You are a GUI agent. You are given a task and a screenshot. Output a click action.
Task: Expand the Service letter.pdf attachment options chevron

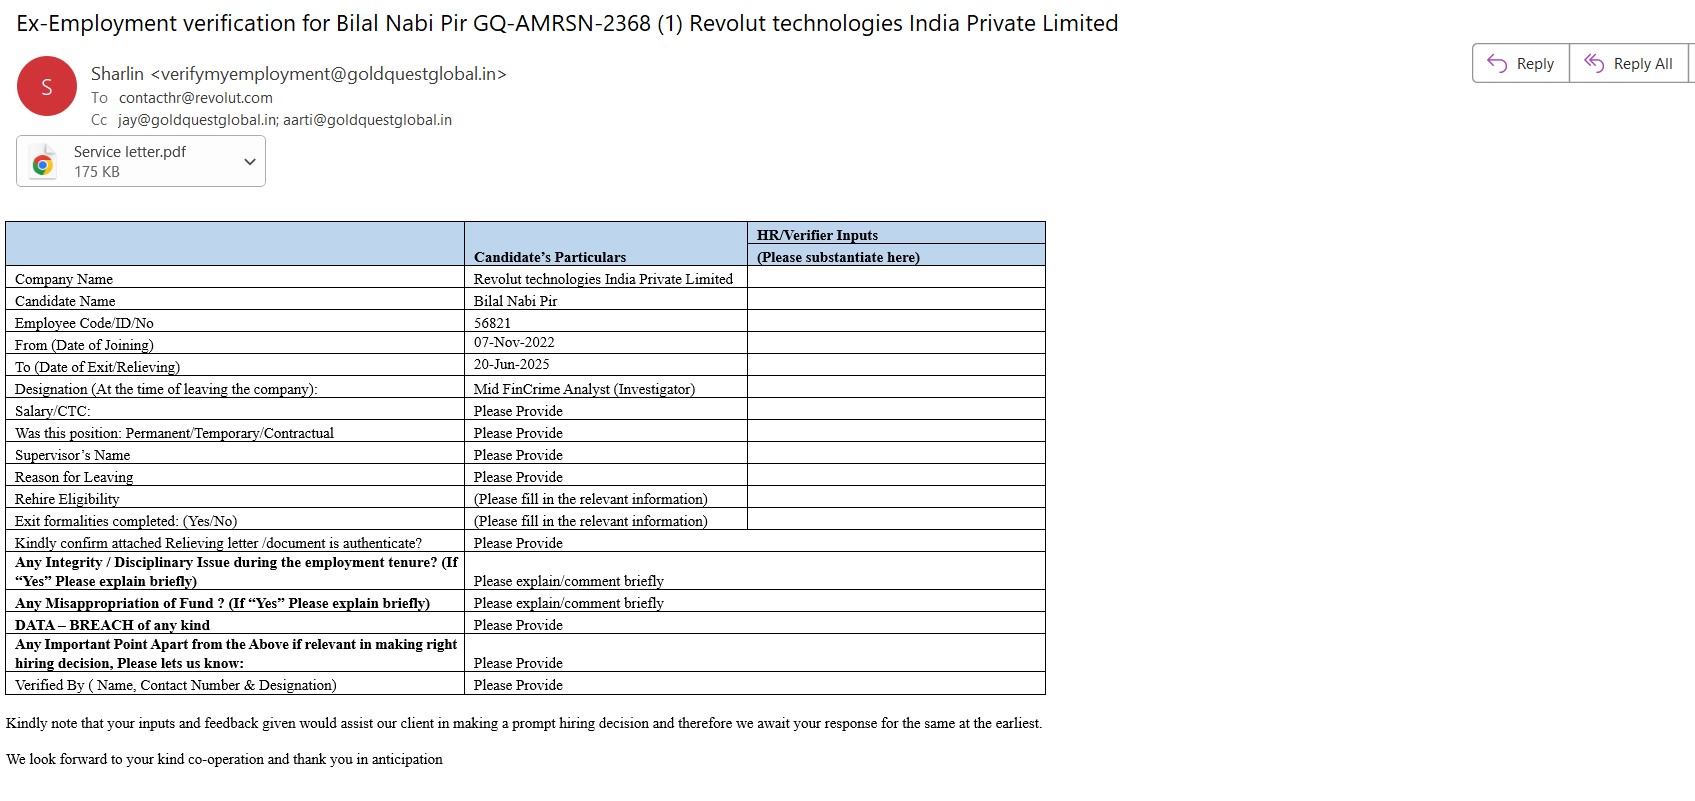coord(250,161)
